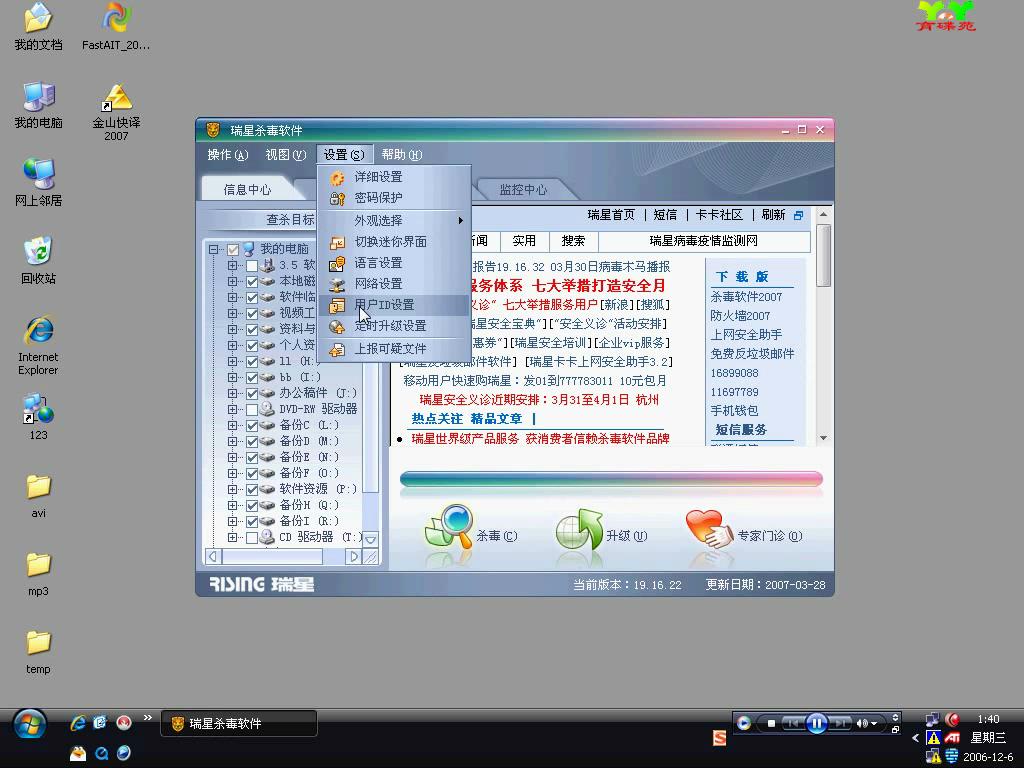The height and width of the screenshot is (768, 1024).
Task: Toggle checkbox for 我的电脑 root
Action: click(233, 249)
